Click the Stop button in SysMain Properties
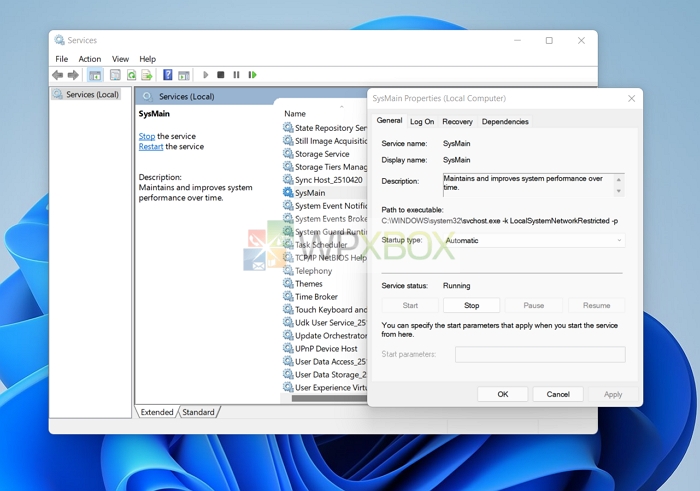This screenshot has height=491, width=700. 471,305
